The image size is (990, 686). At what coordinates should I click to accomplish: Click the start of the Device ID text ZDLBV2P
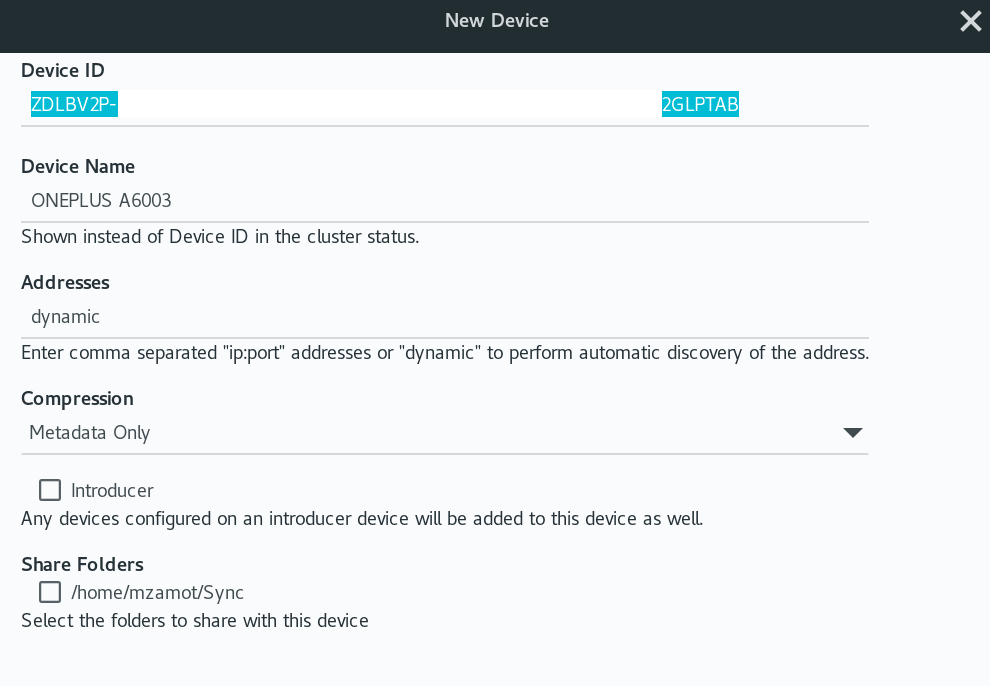(x=73, y=104)
